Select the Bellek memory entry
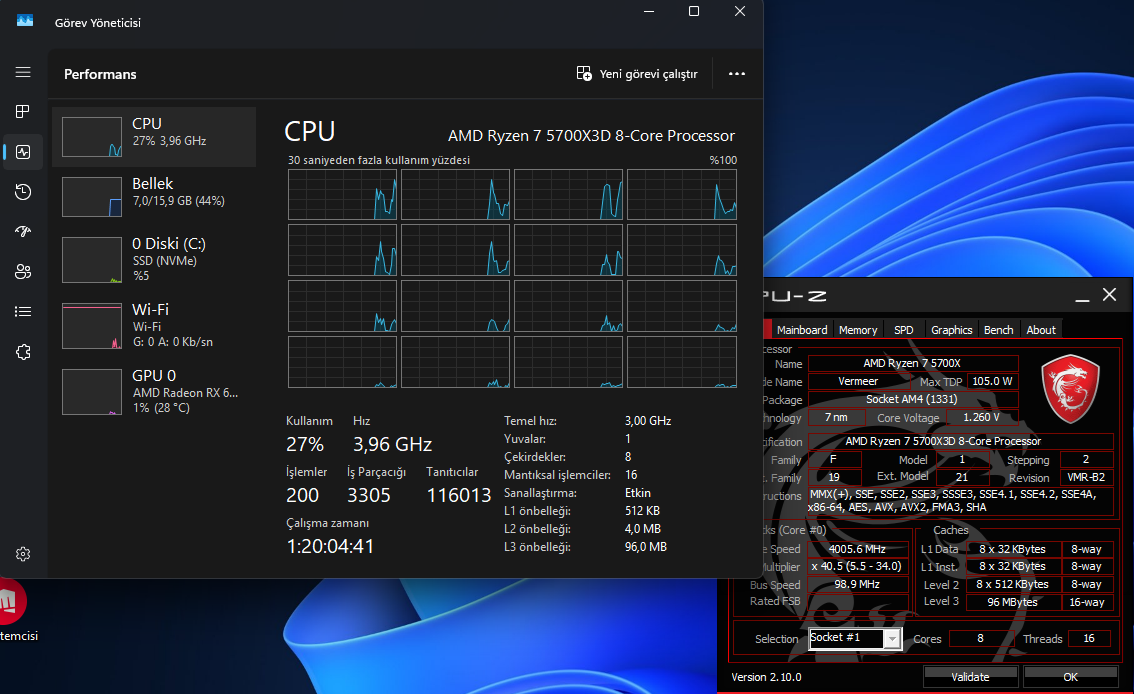Image resolution: width=1134 pixels, height=694 pixels. 154,197
